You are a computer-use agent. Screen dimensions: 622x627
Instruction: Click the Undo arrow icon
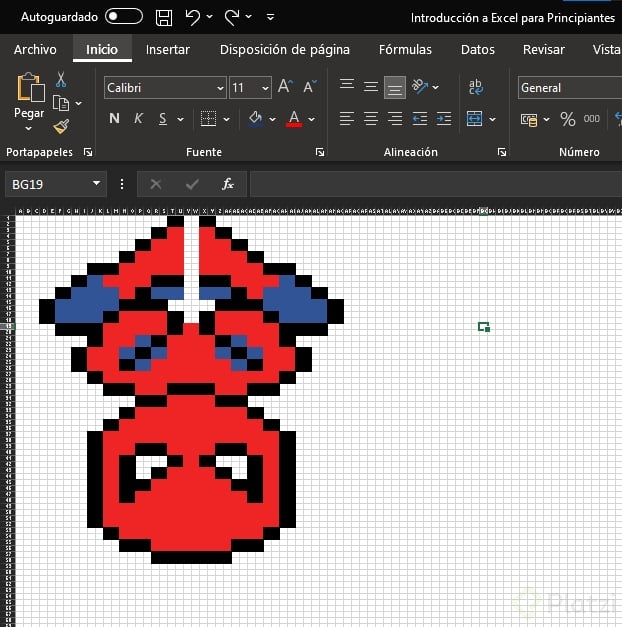(192, 17)
